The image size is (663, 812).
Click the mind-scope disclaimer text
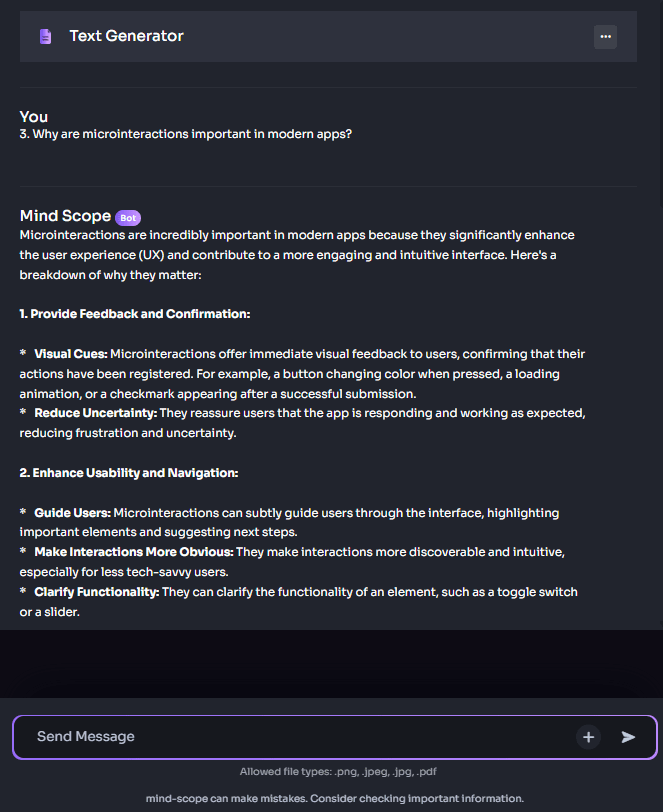click(331, 798)
